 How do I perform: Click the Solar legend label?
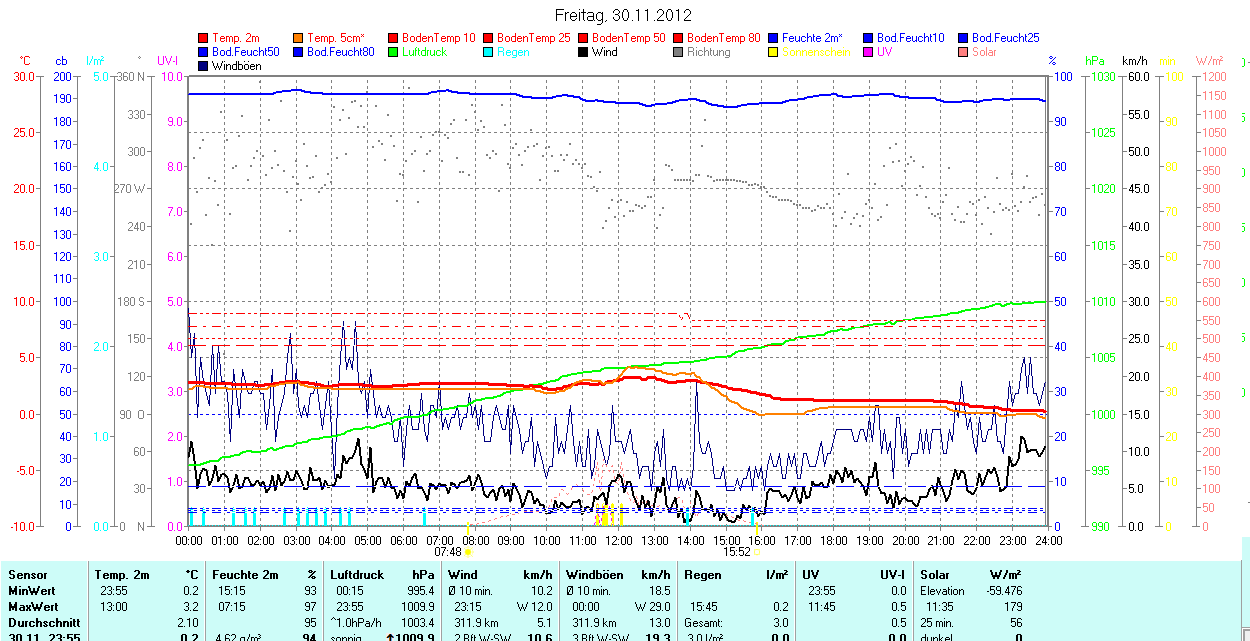[984, 52]
